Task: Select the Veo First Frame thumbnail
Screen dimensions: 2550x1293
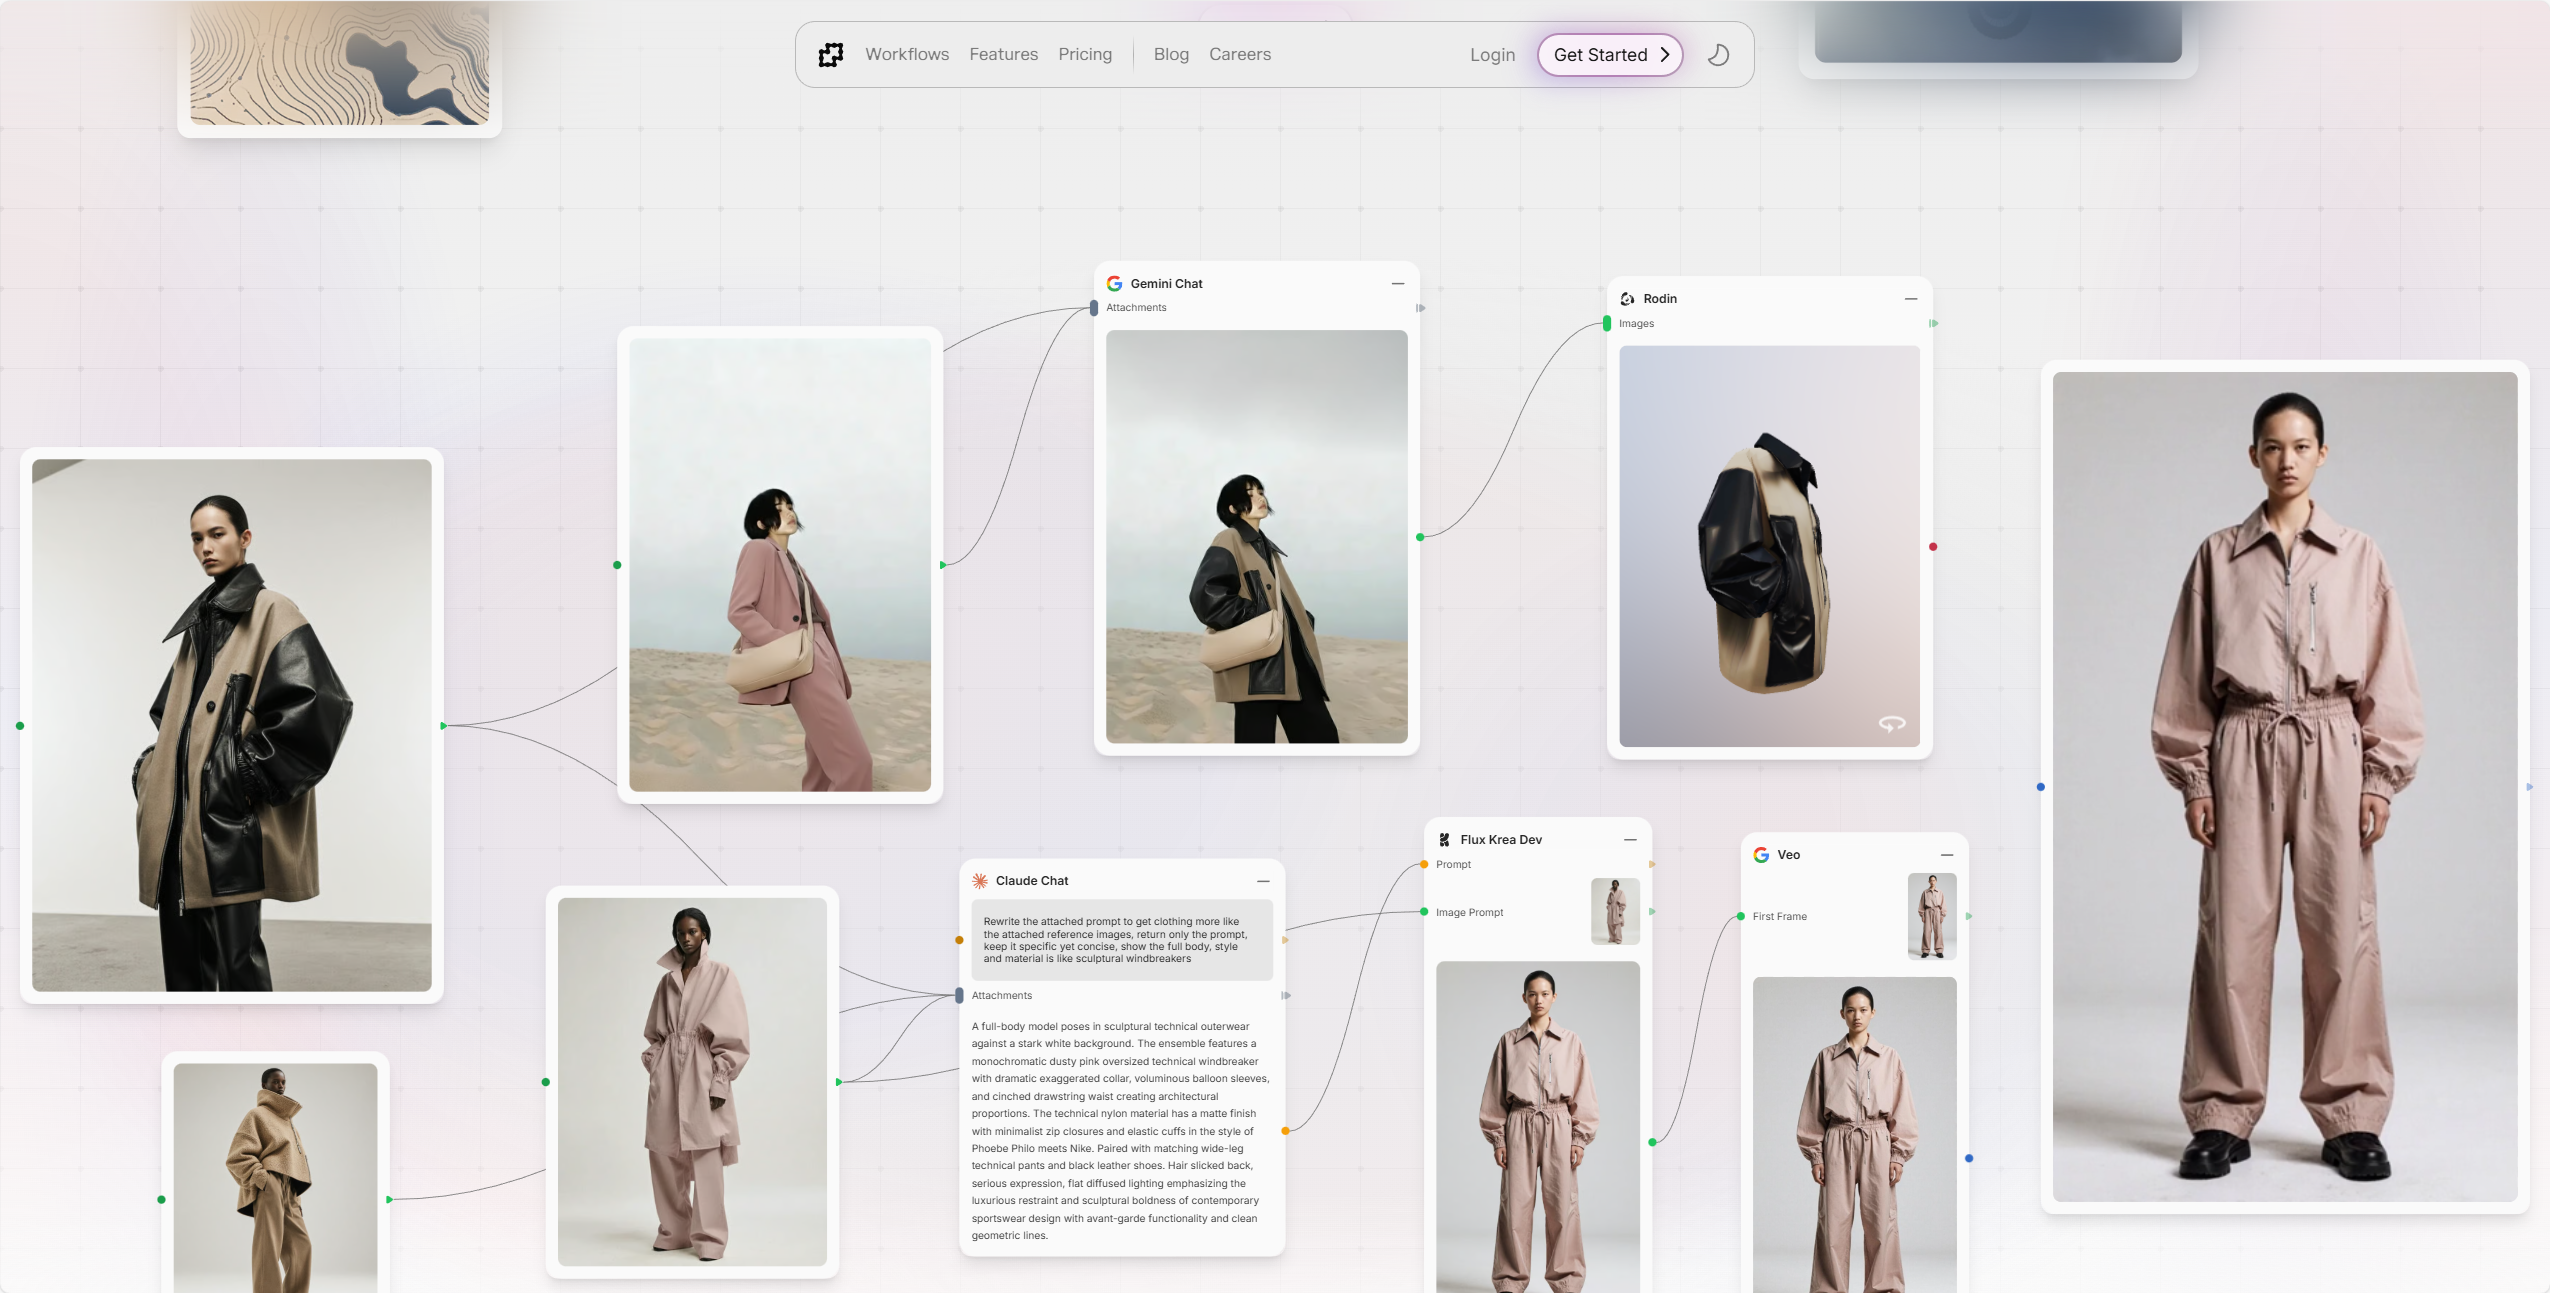Action: [x=1932, y=916]
